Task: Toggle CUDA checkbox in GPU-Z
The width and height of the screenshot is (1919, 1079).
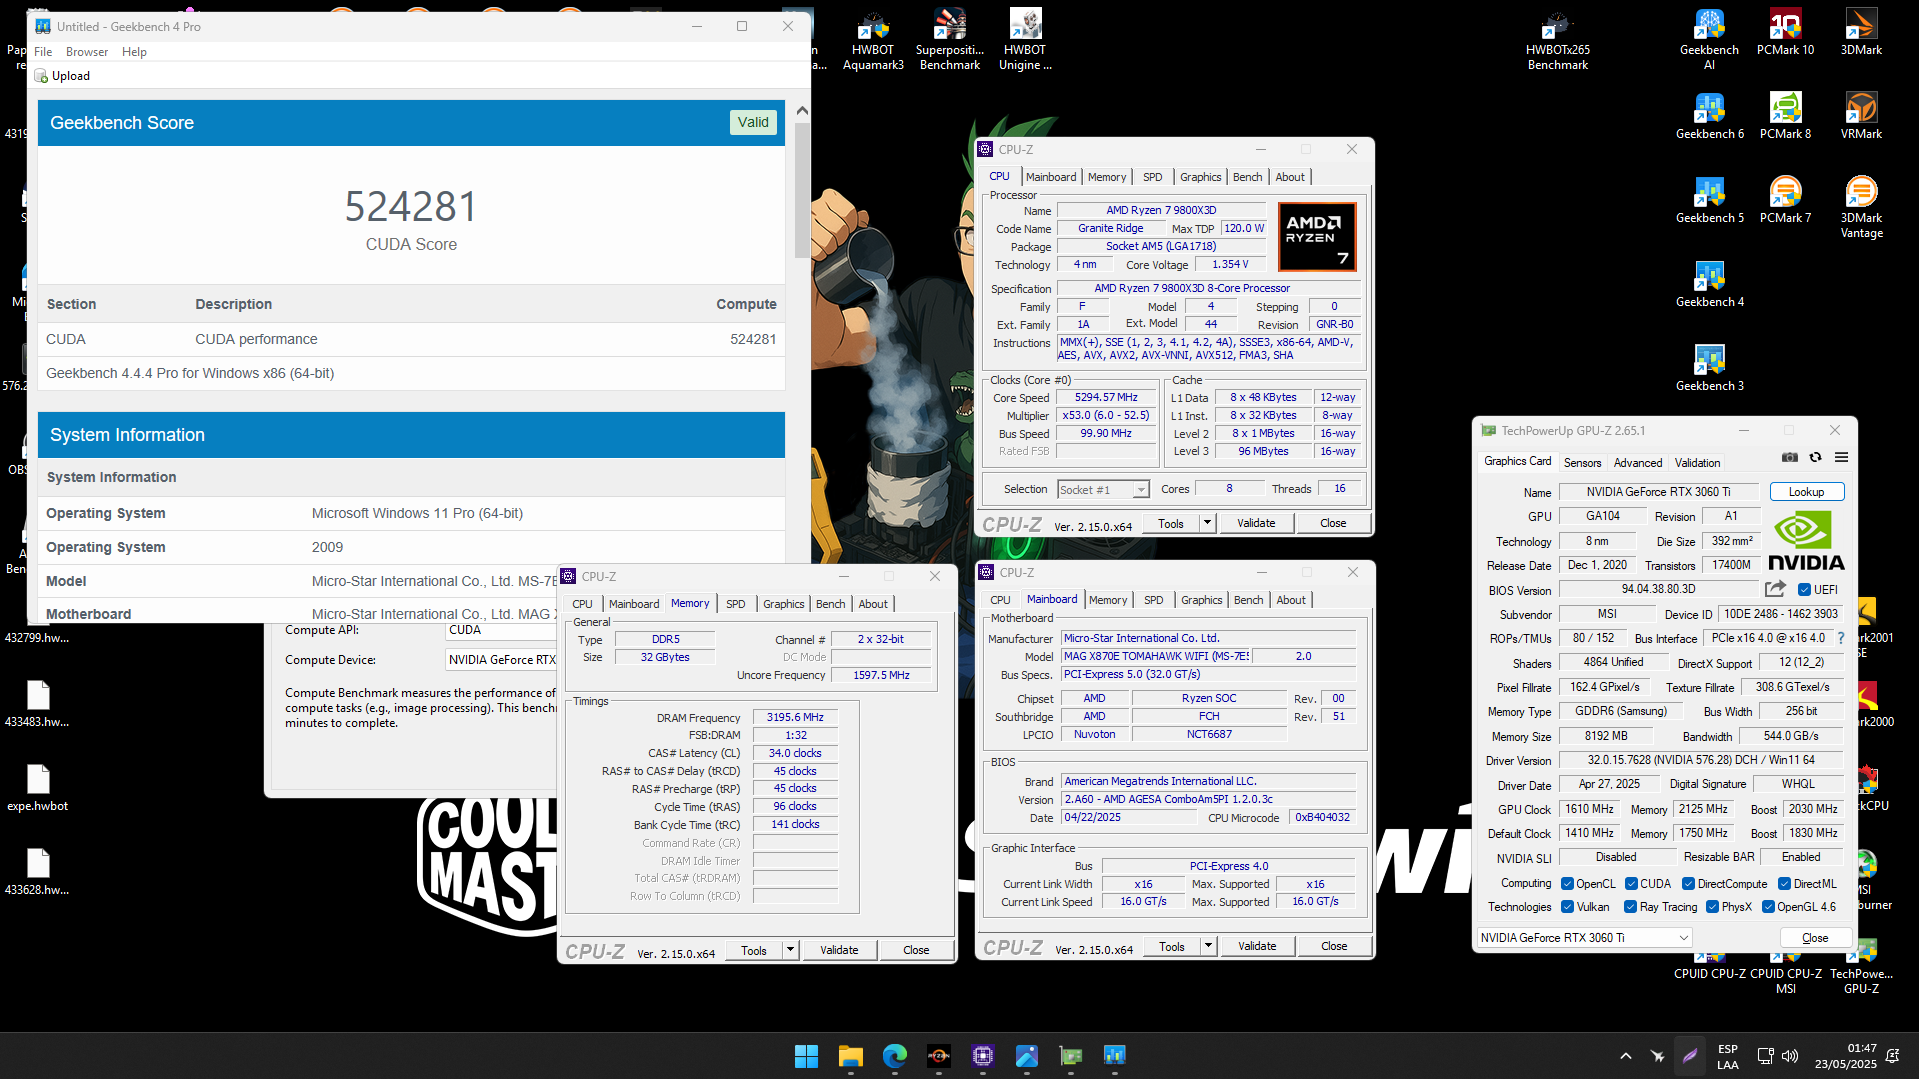Action: click(1631, 884)
